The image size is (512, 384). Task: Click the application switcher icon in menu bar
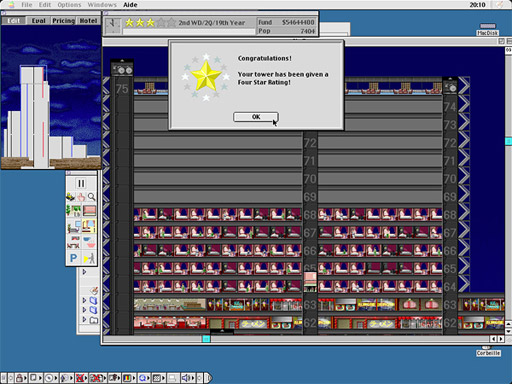[500, 5]
